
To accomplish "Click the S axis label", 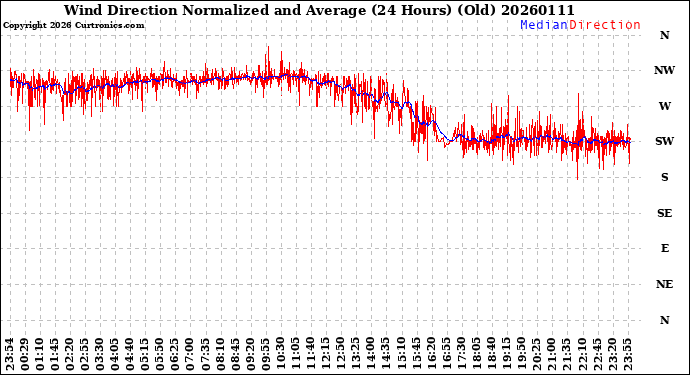I will pos(664,177).
